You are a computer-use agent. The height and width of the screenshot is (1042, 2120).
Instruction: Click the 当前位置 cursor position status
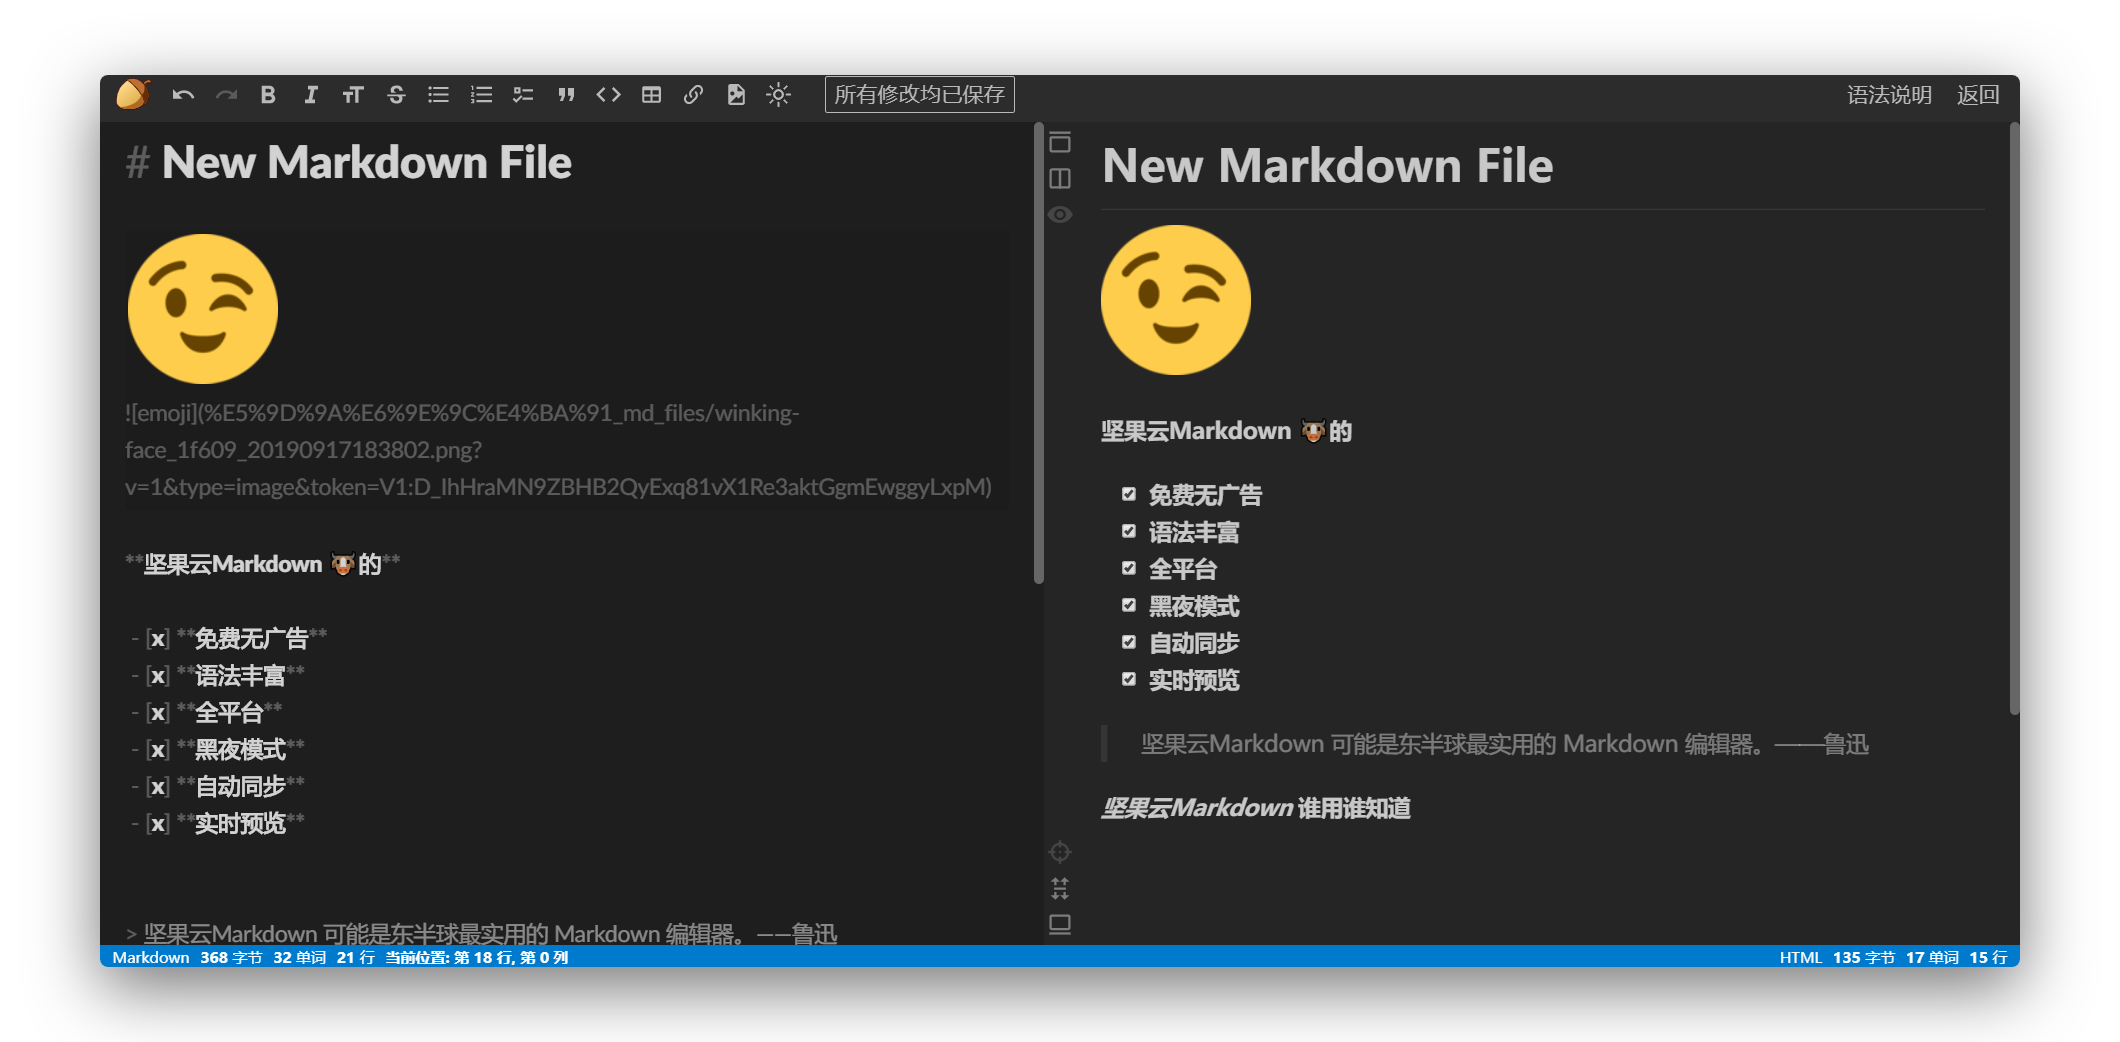click(477, 957)
